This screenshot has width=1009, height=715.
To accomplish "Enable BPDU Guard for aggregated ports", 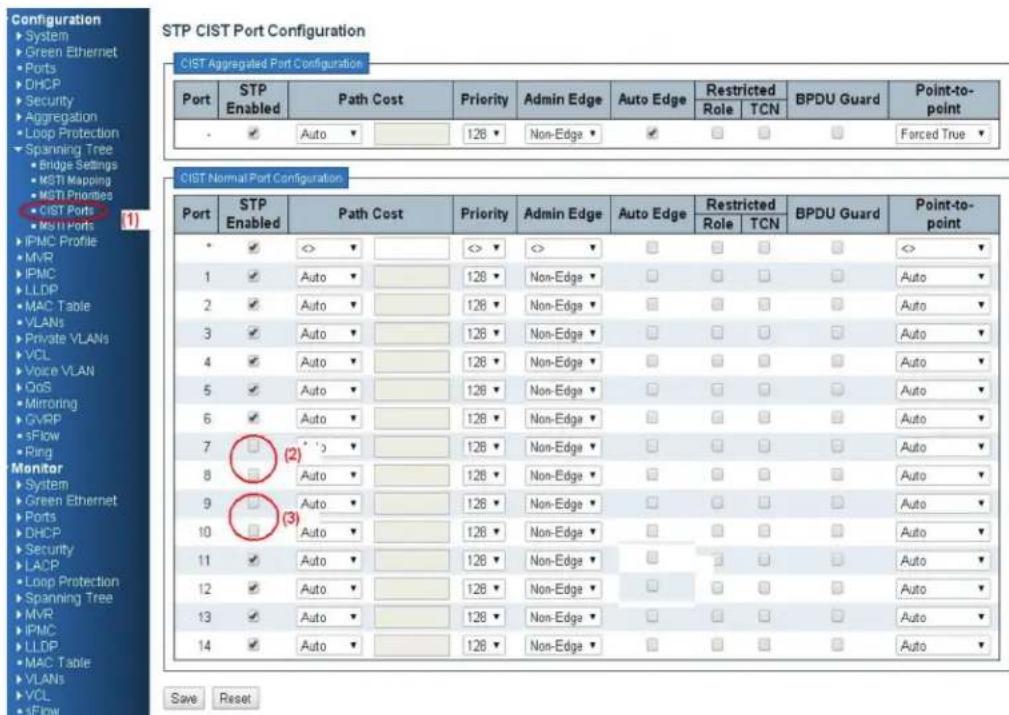I will tap(837, 133).
